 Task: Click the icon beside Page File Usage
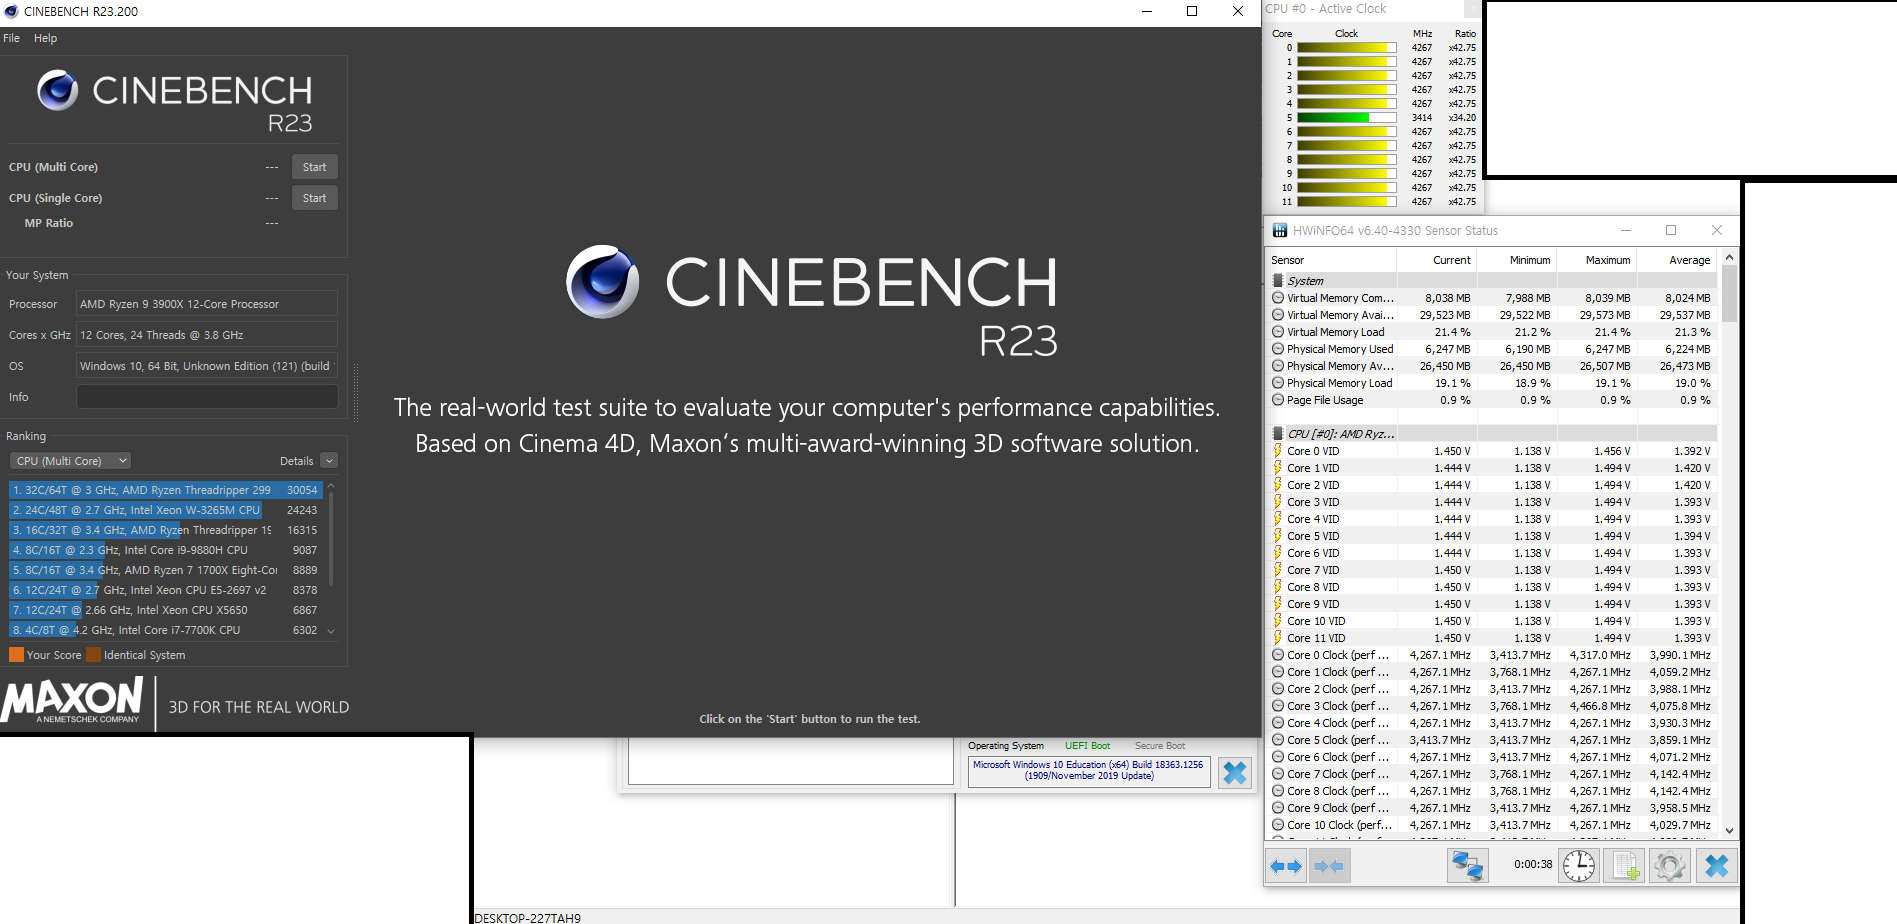click(x=1278, y=400)
